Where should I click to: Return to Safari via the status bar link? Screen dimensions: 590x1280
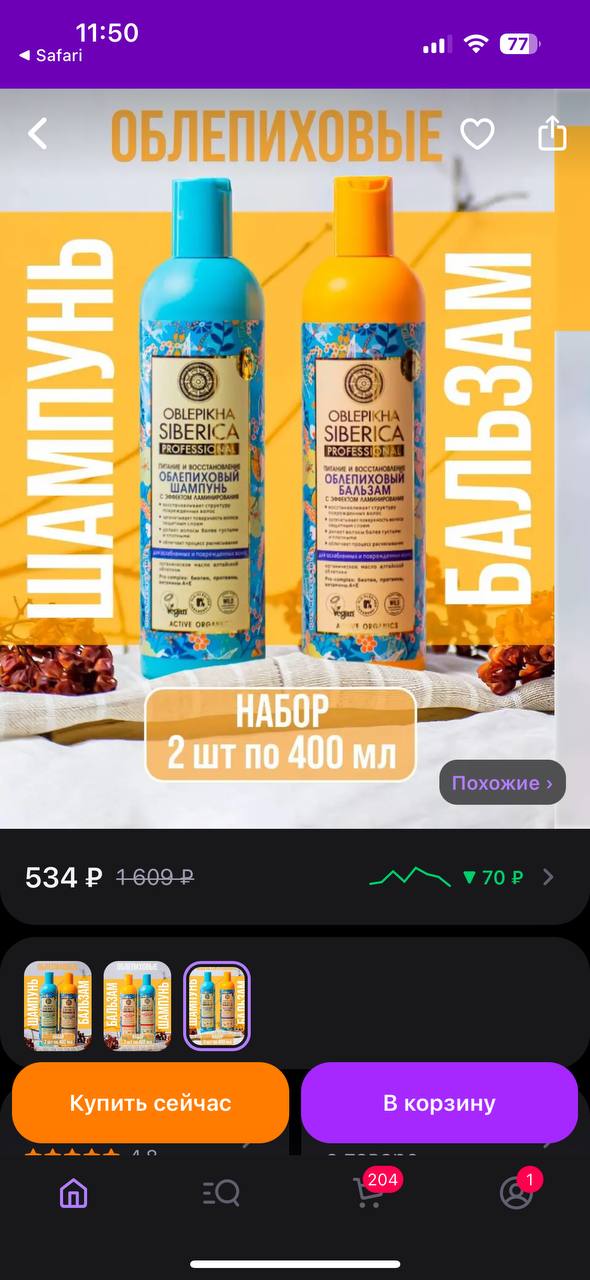(x=51, y=56)
